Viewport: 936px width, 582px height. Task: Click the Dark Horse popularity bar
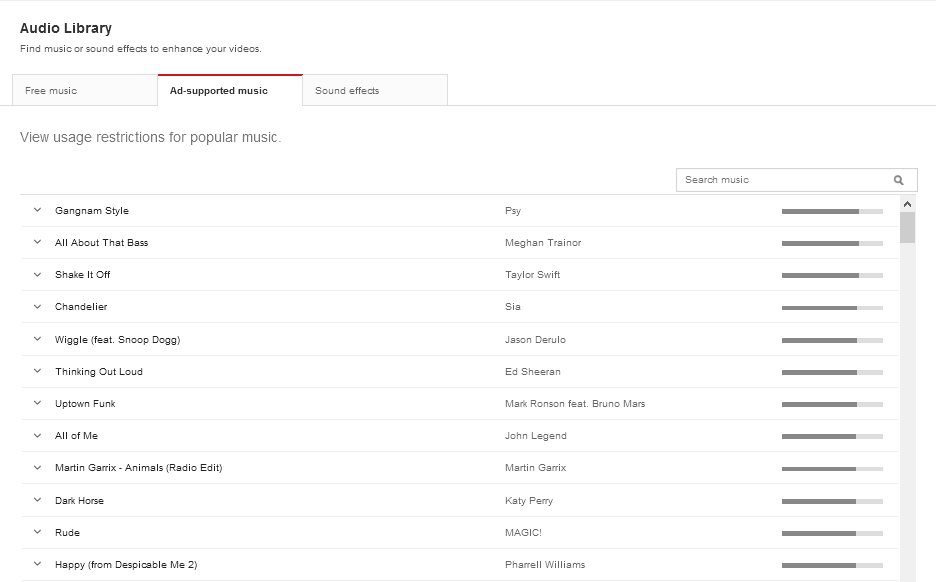[832, 501]
